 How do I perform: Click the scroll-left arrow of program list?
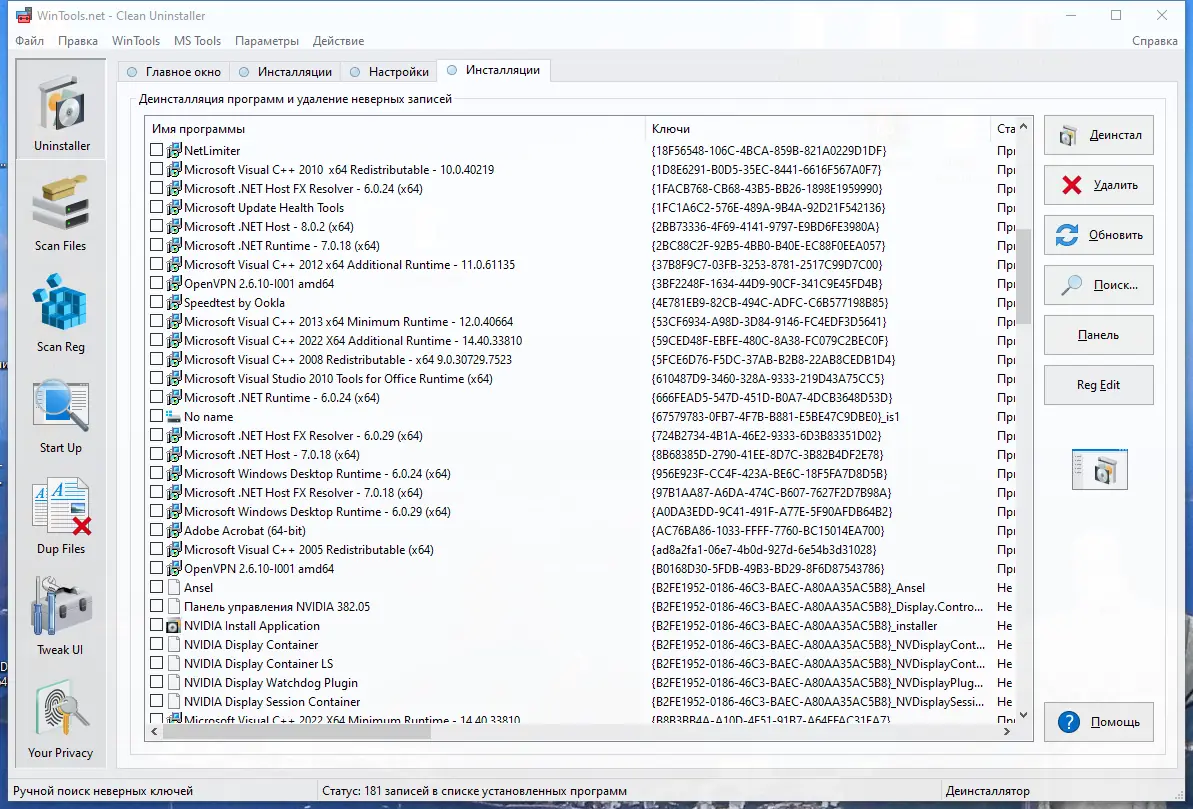(x=154, y=731)
